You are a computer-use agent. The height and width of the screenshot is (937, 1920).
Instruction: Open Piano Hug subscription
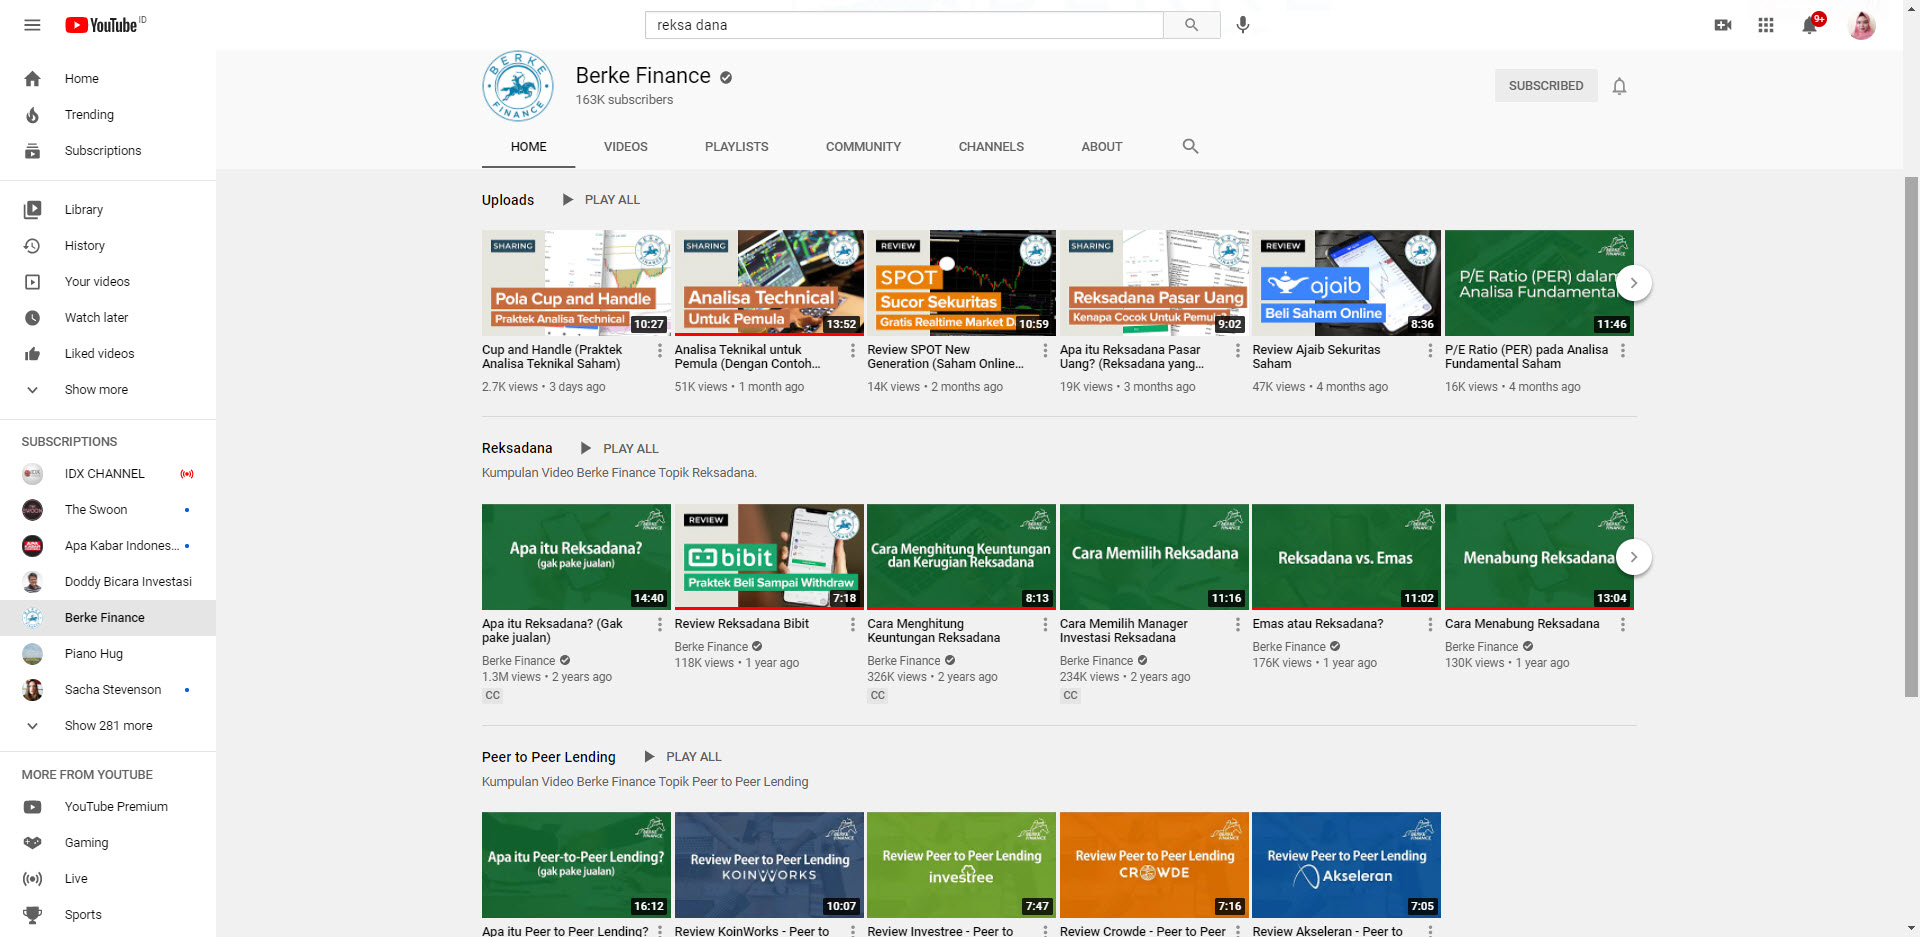tap(108, 654)
